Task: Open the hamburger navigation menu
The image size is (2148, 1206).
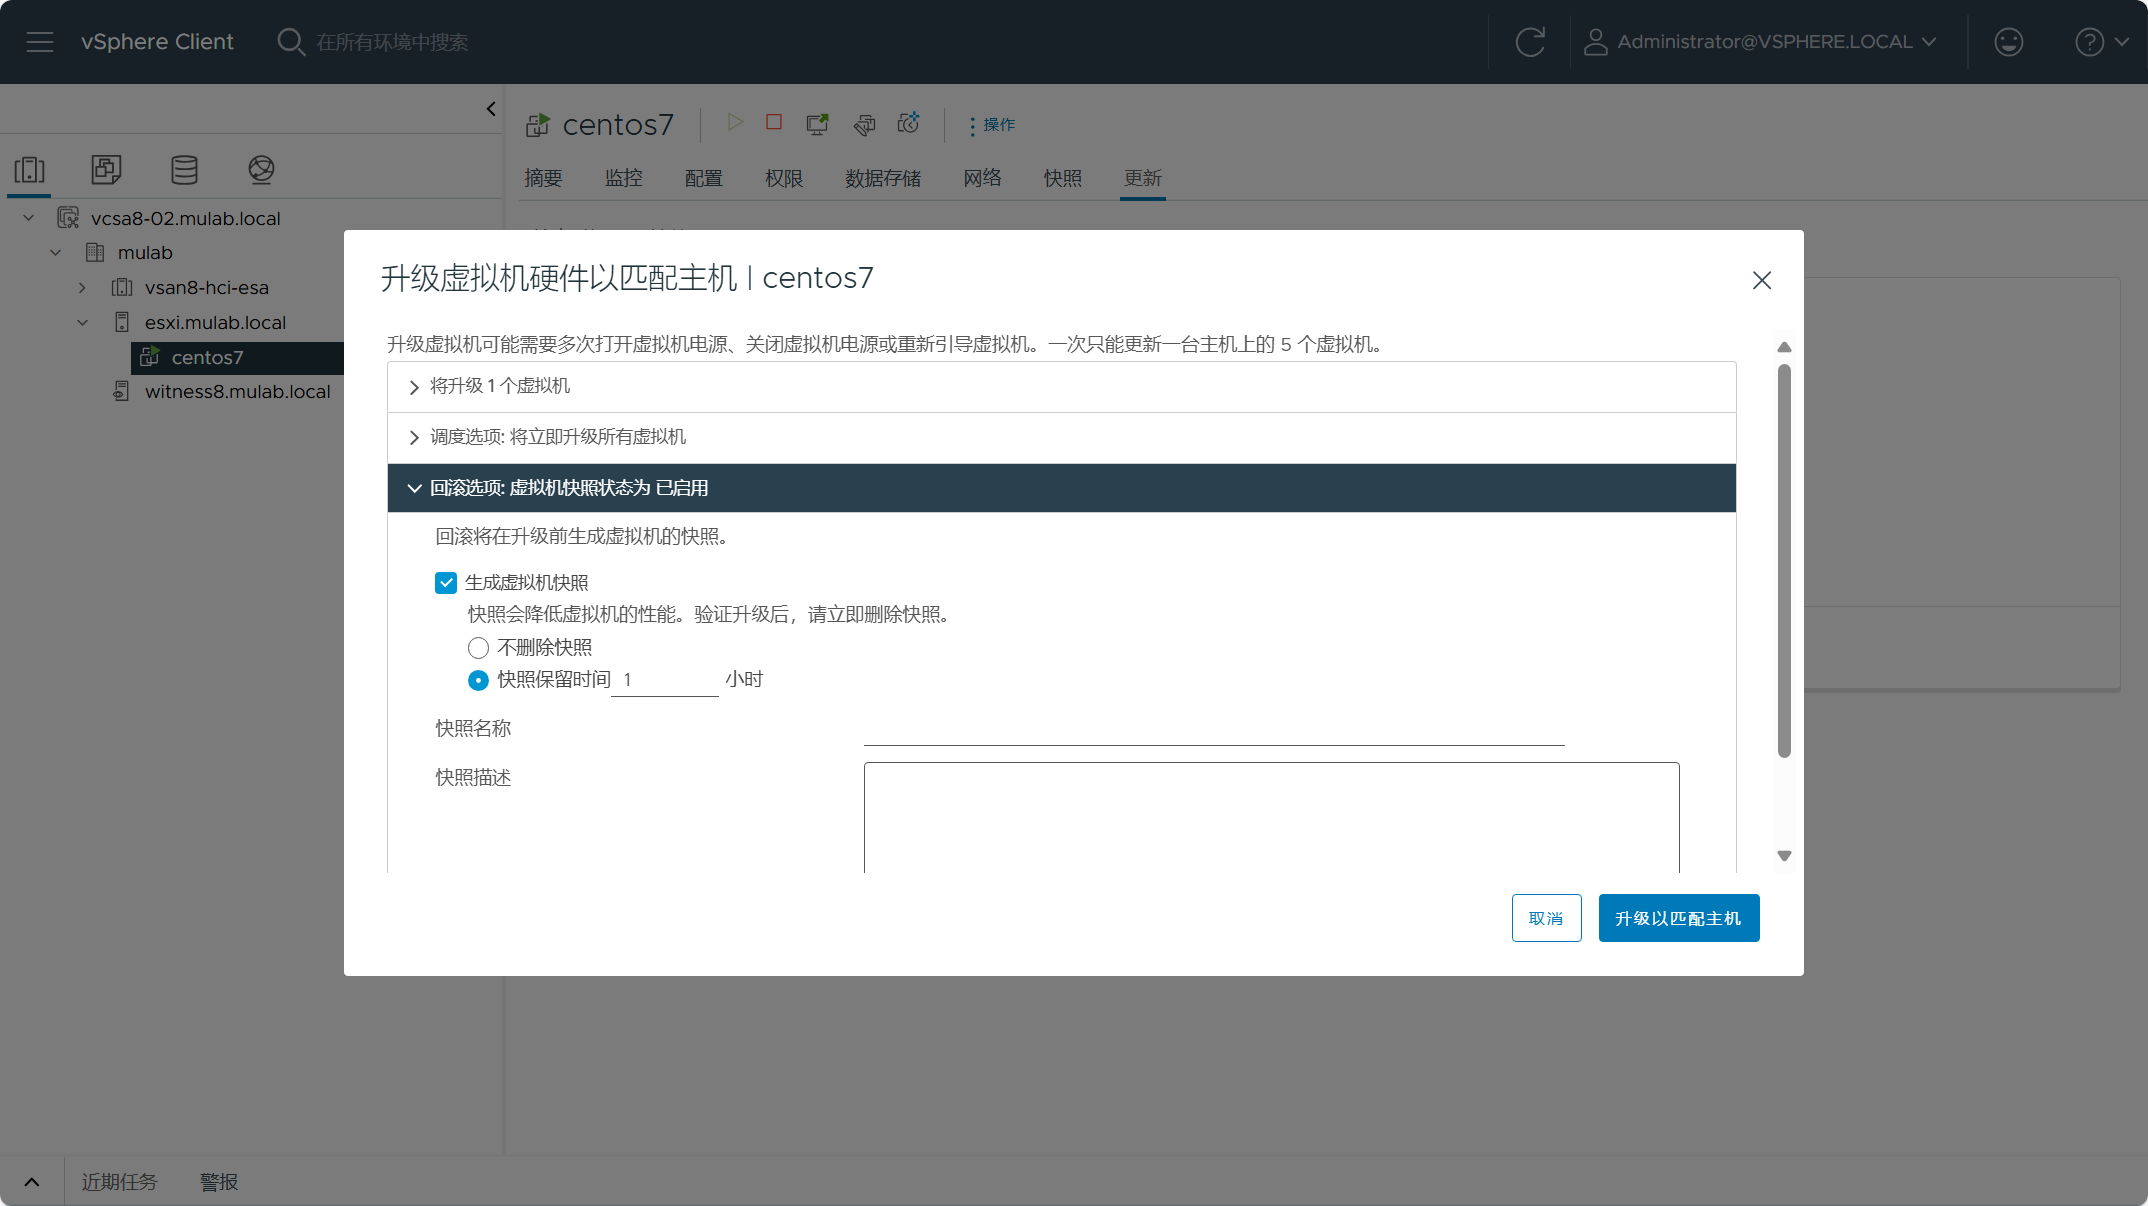Action: (40, 42)
